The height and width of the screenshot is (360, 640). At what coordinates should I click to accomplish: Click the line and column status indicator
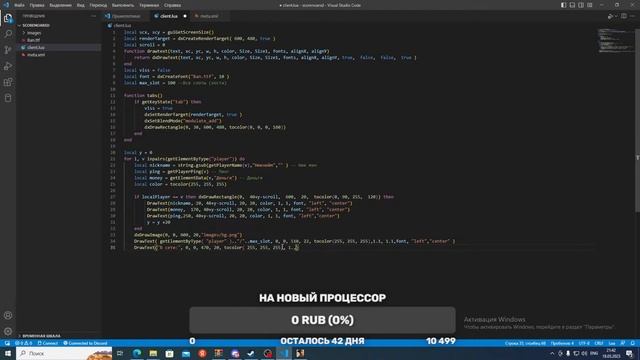tap(525, 343)
